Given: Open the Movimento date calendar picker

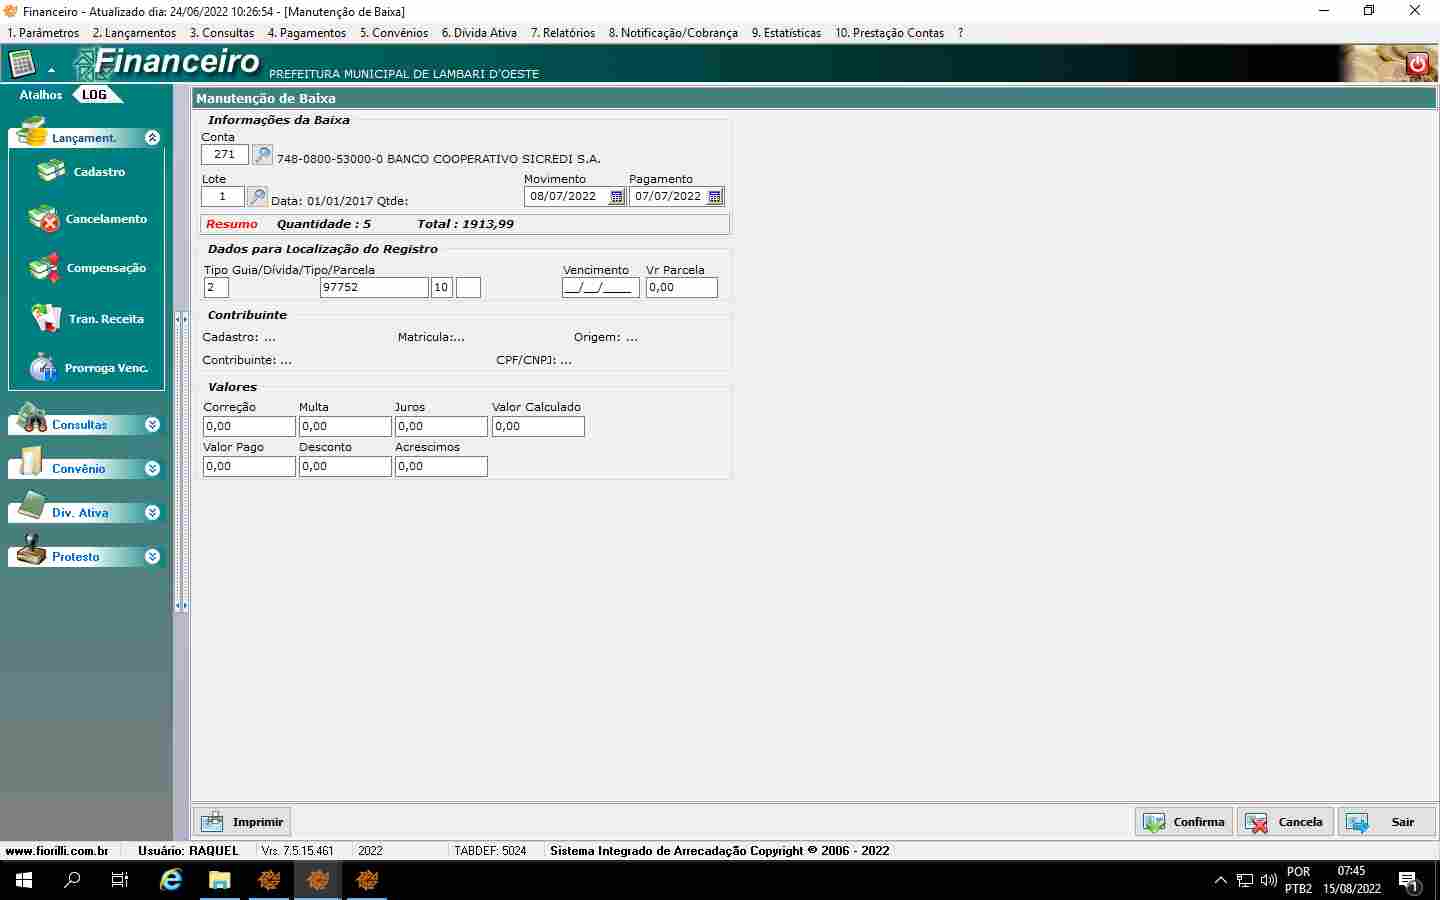Looking at the screenshot, I should click(617, 197).
